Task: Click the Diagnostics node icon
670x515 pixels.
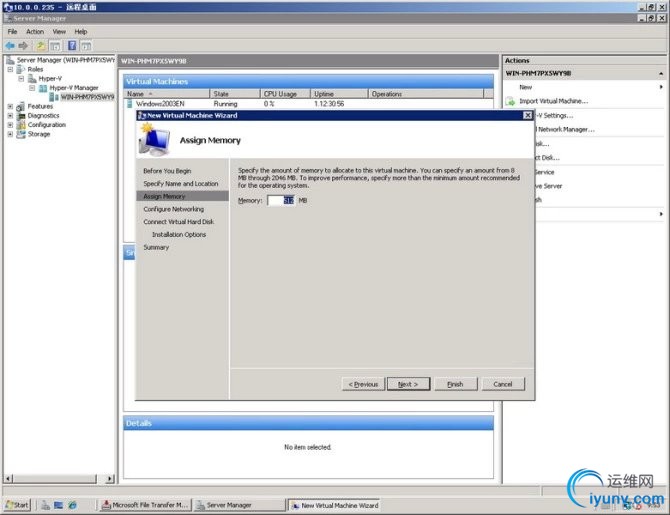Action: (21, 116)
